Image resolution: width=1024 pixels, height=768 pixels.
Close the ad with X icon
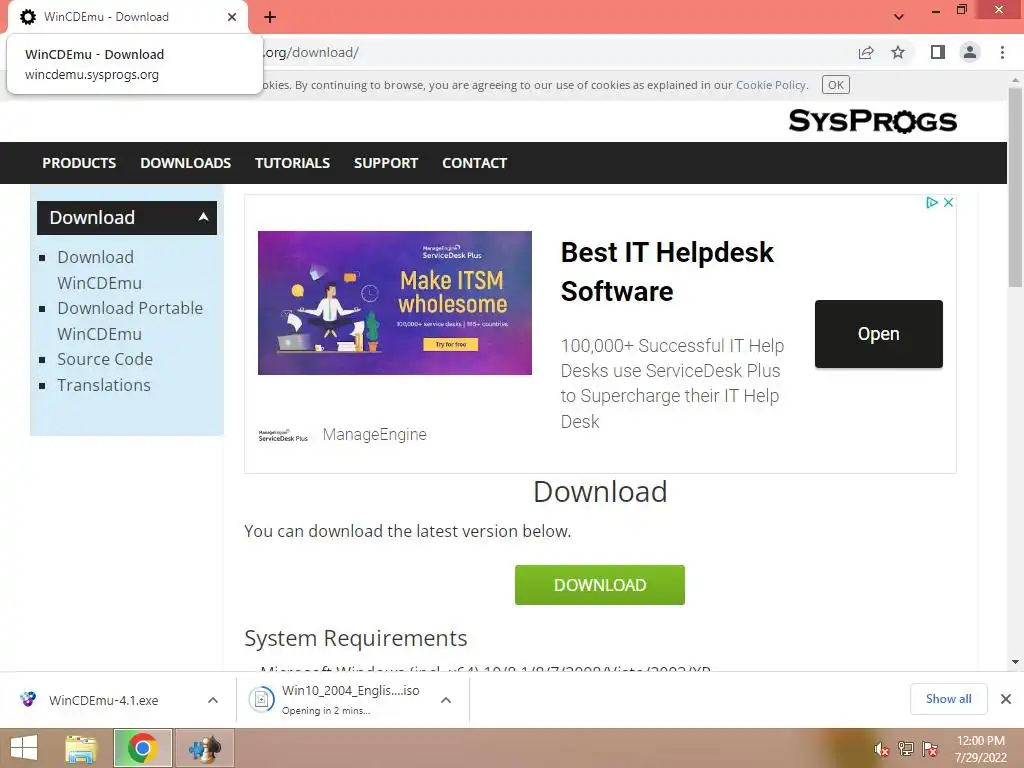(949, 202)
